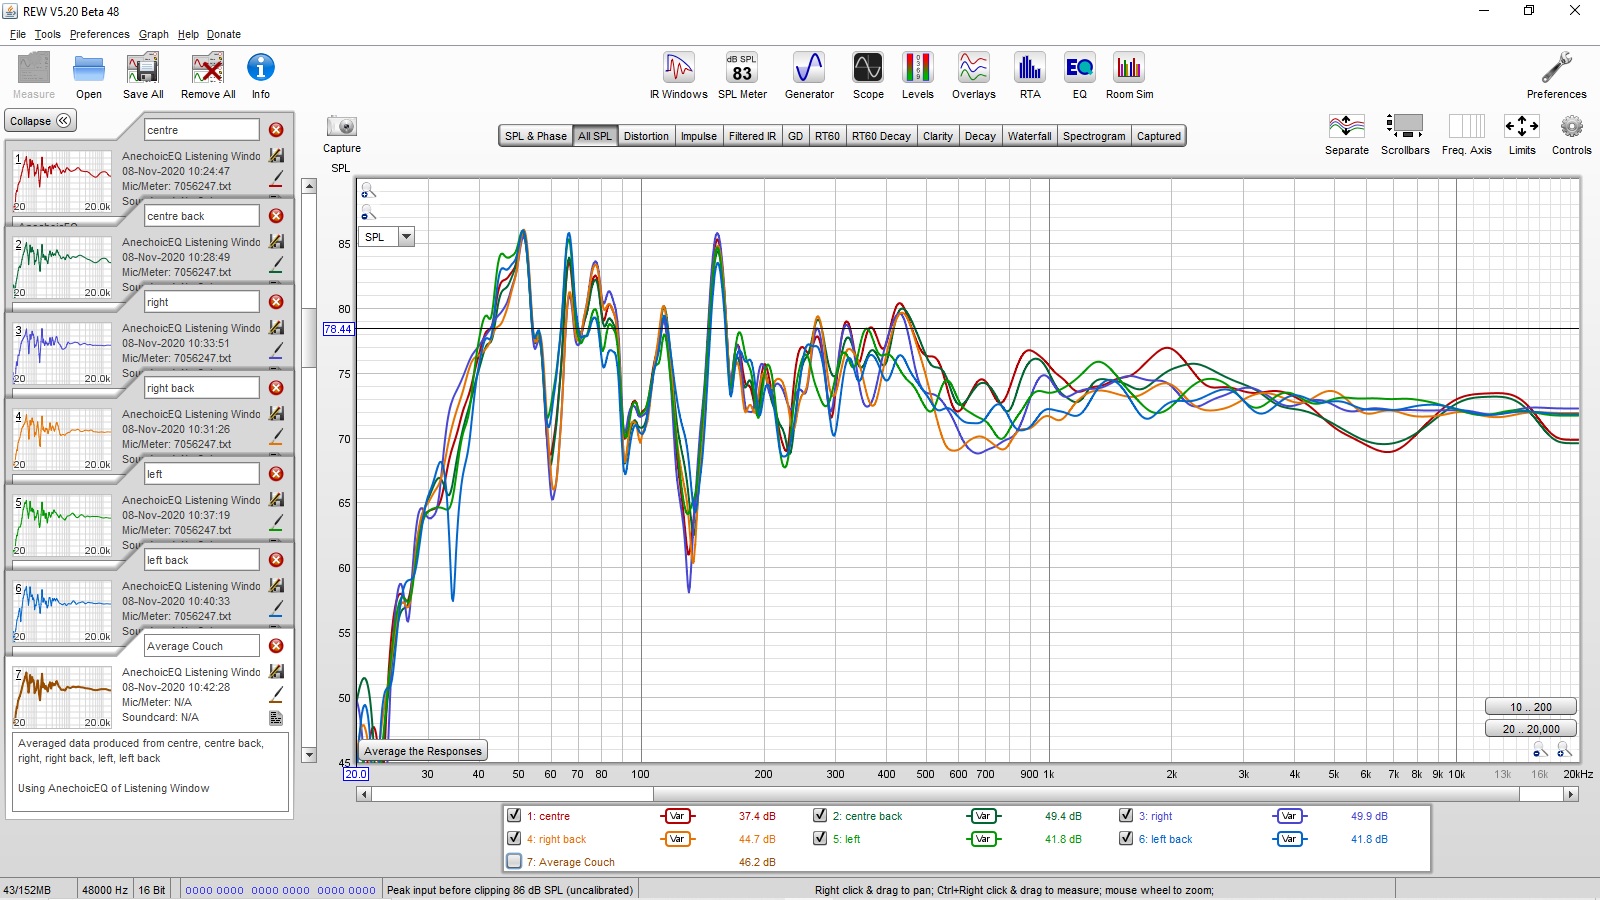The height and width of the screenshot is (900, 1600).
Task: Toggle the 6: left back trace checkbox
Action: coord(1126,838)
